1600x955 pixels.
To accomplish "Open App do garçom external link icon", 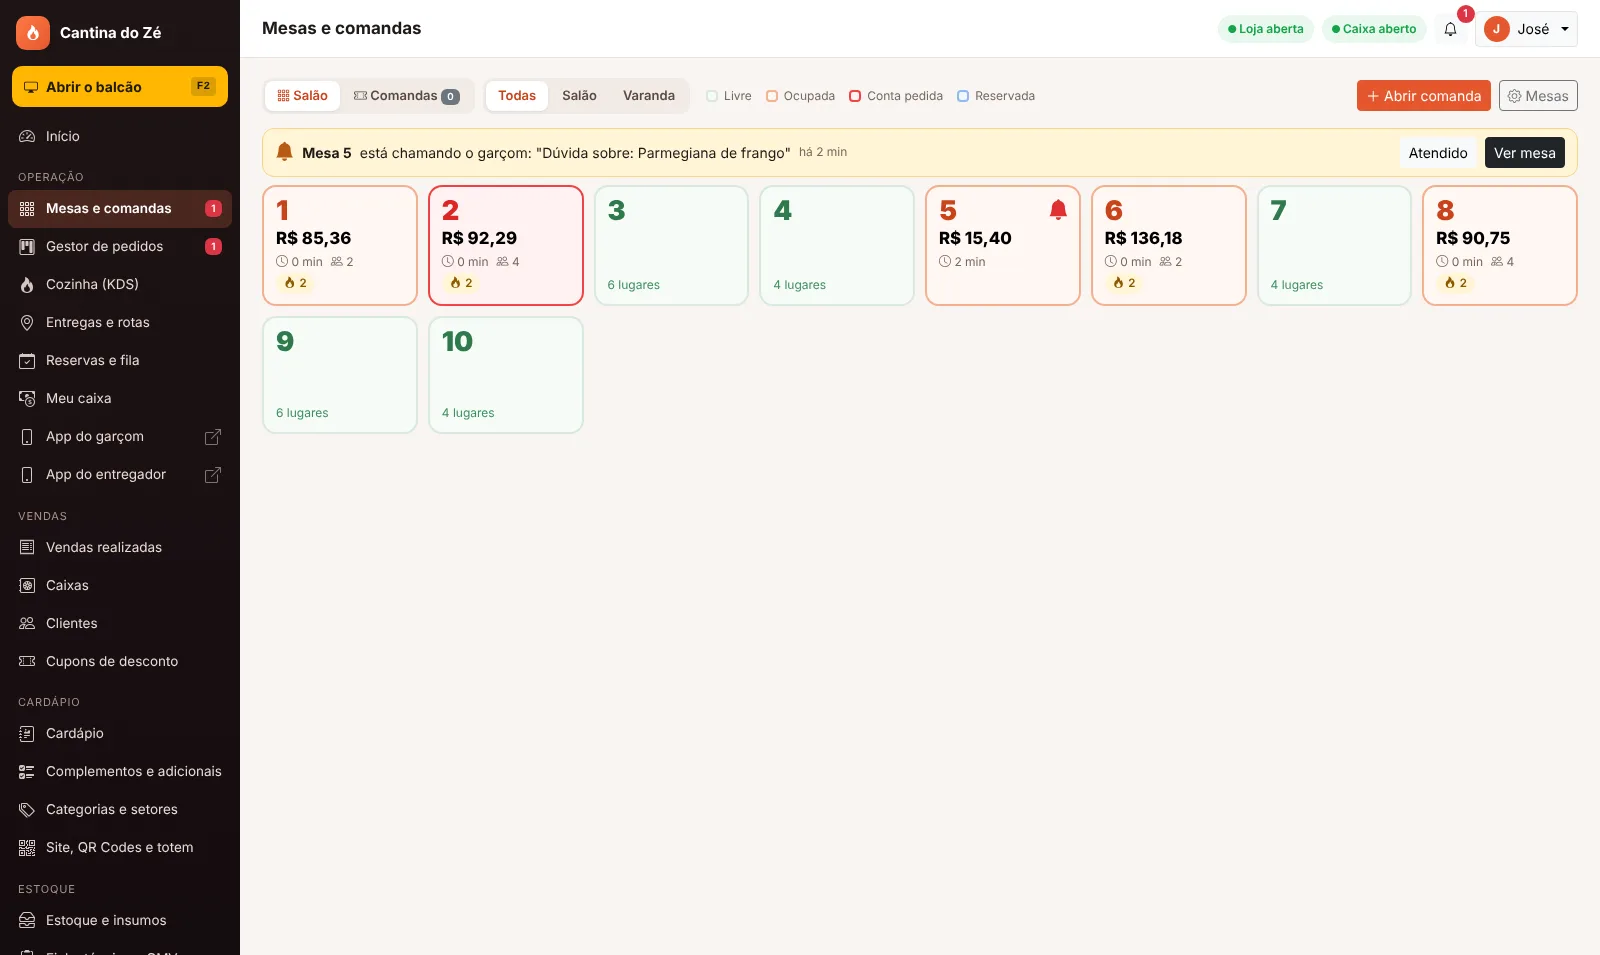I will pyautogui.click(x=213, y=437).
